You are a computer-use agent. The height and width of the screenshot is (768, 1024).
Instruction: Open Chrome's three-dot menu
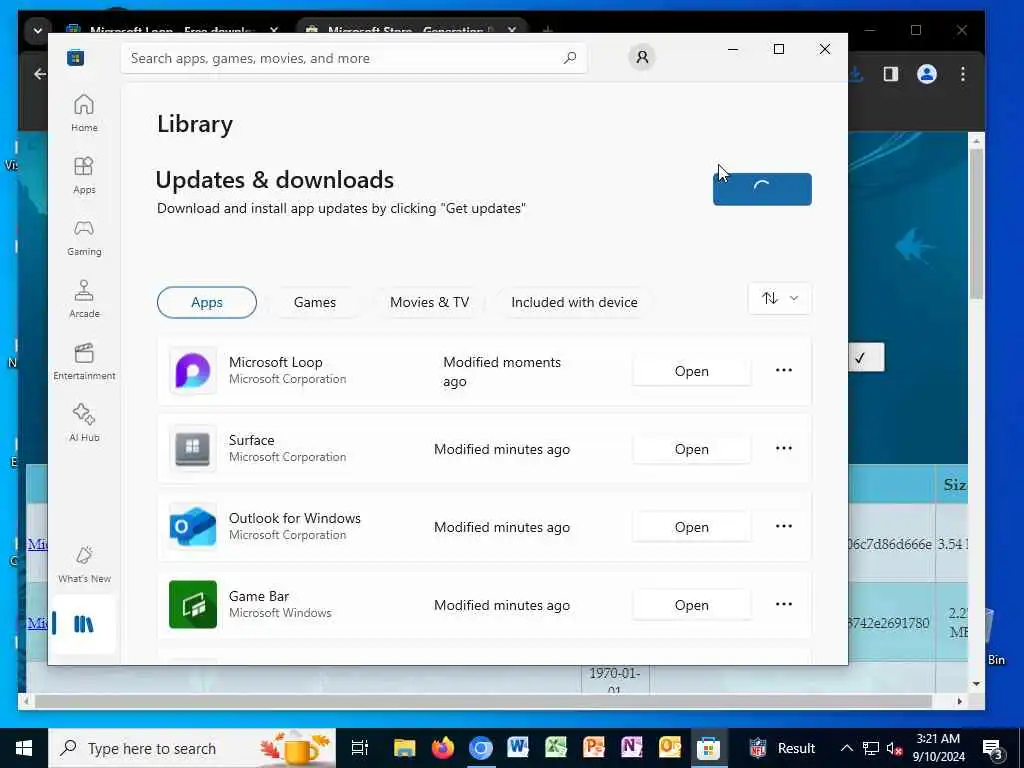pos(963,74)
